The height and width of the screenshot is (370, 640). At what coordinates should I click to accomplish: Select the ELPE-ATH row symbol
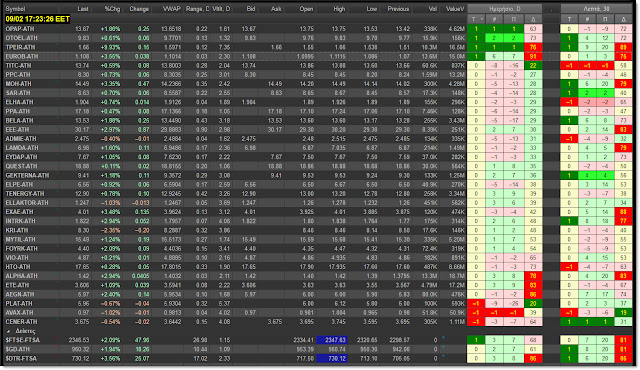19,184
